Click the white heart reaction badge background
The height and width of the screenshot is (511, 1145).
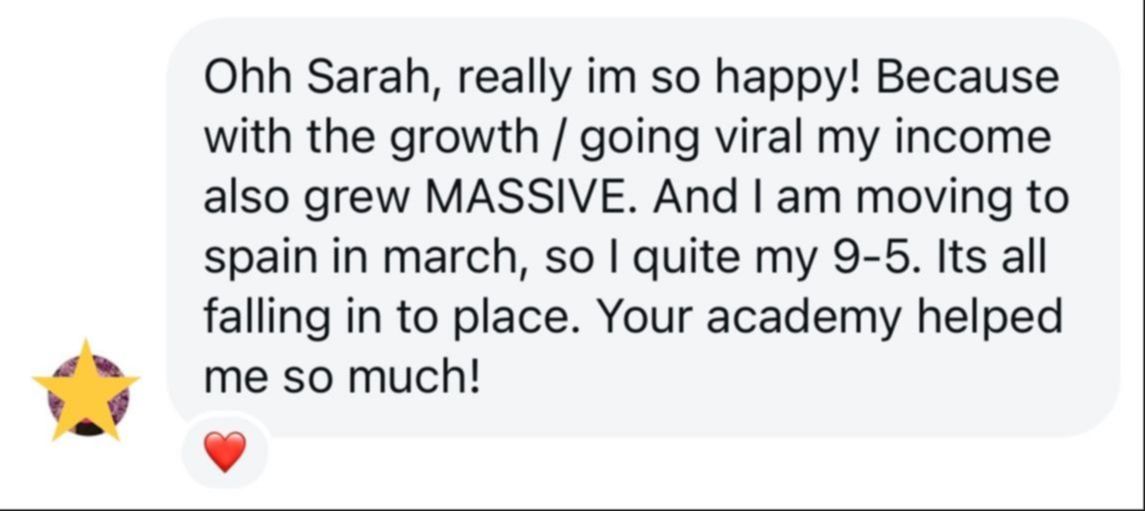tap(225, 453)
